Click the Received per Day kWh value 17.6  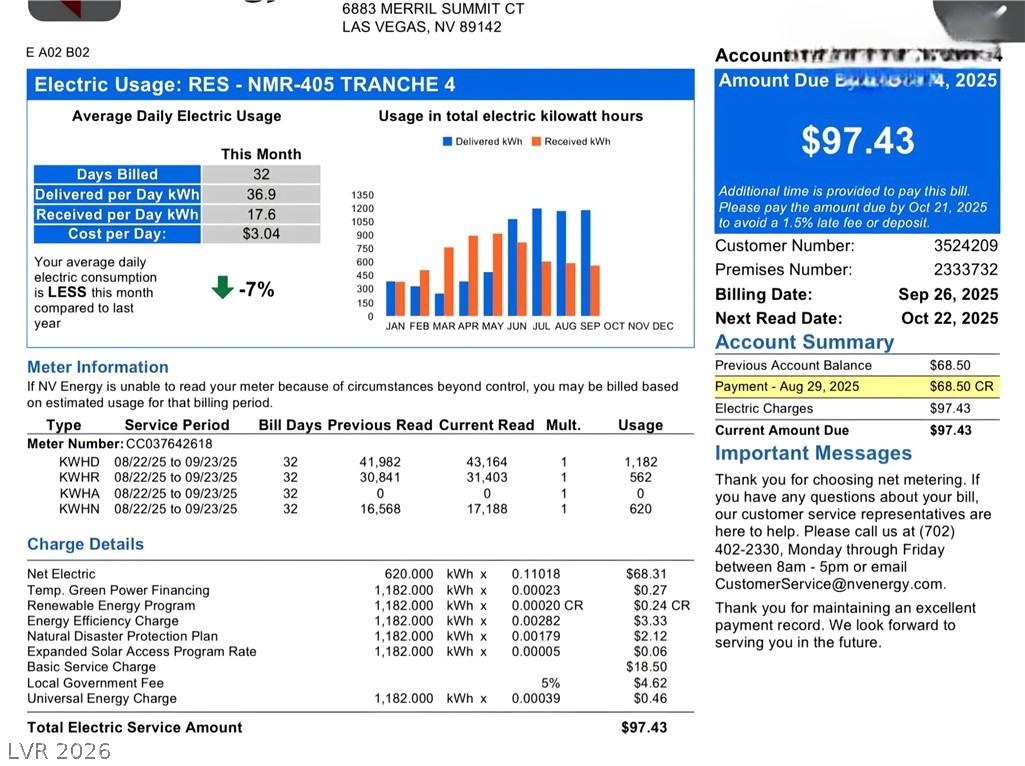(261, 214)
